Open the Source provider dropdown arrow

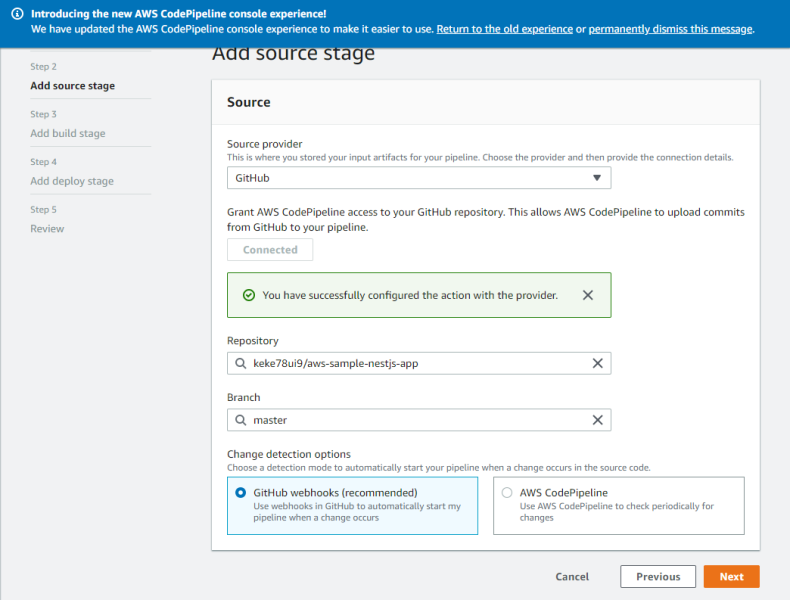pos(597,178)
